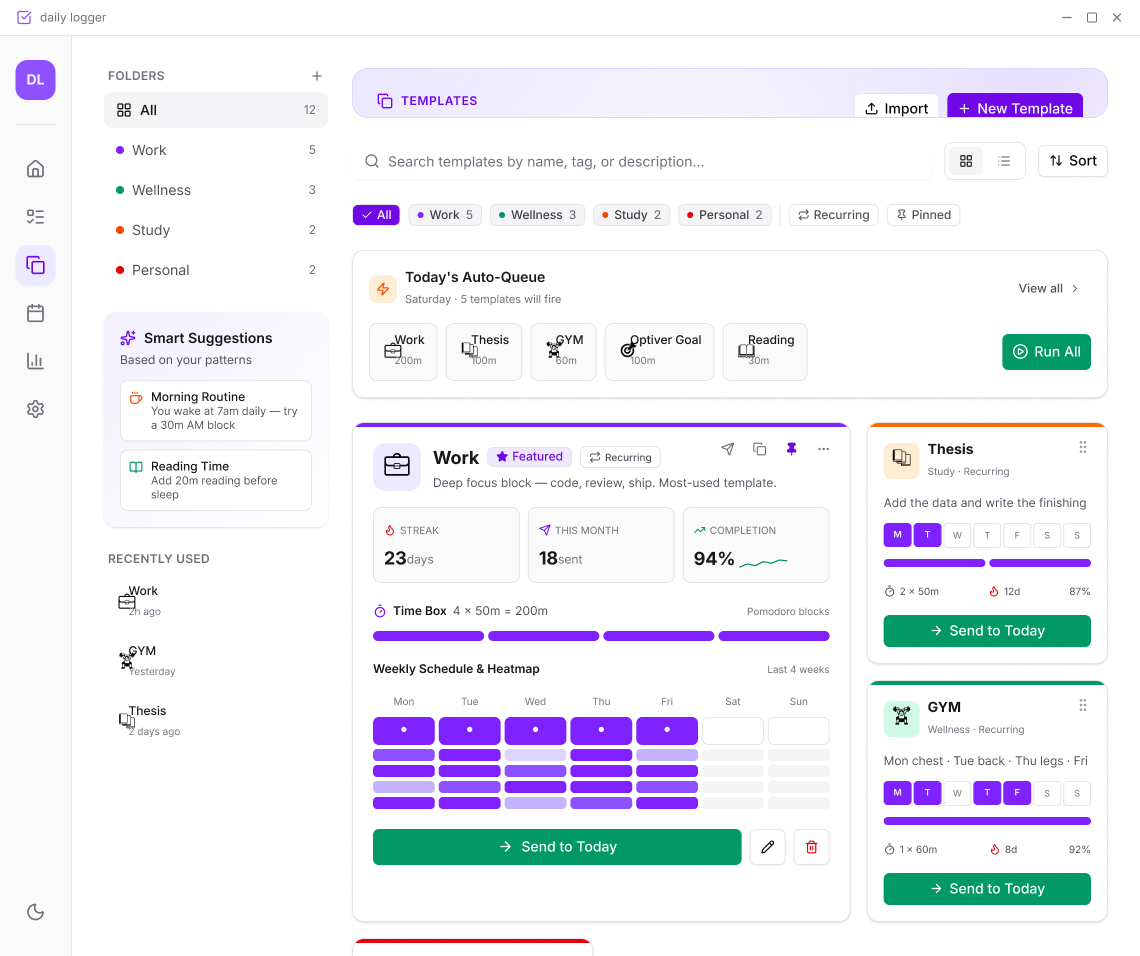Click the Featured badge on Work
This screenshot has height=956, width=1140.
(529, 457)
